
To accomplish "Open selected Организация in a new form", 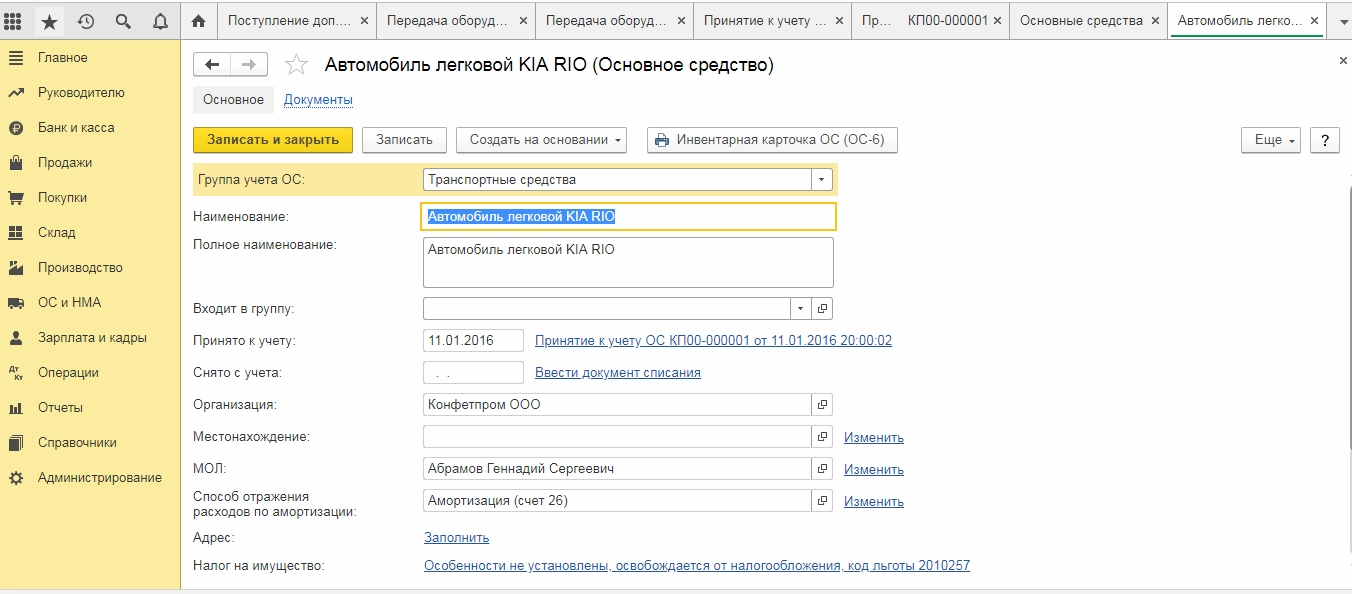I will coord(823,405).
